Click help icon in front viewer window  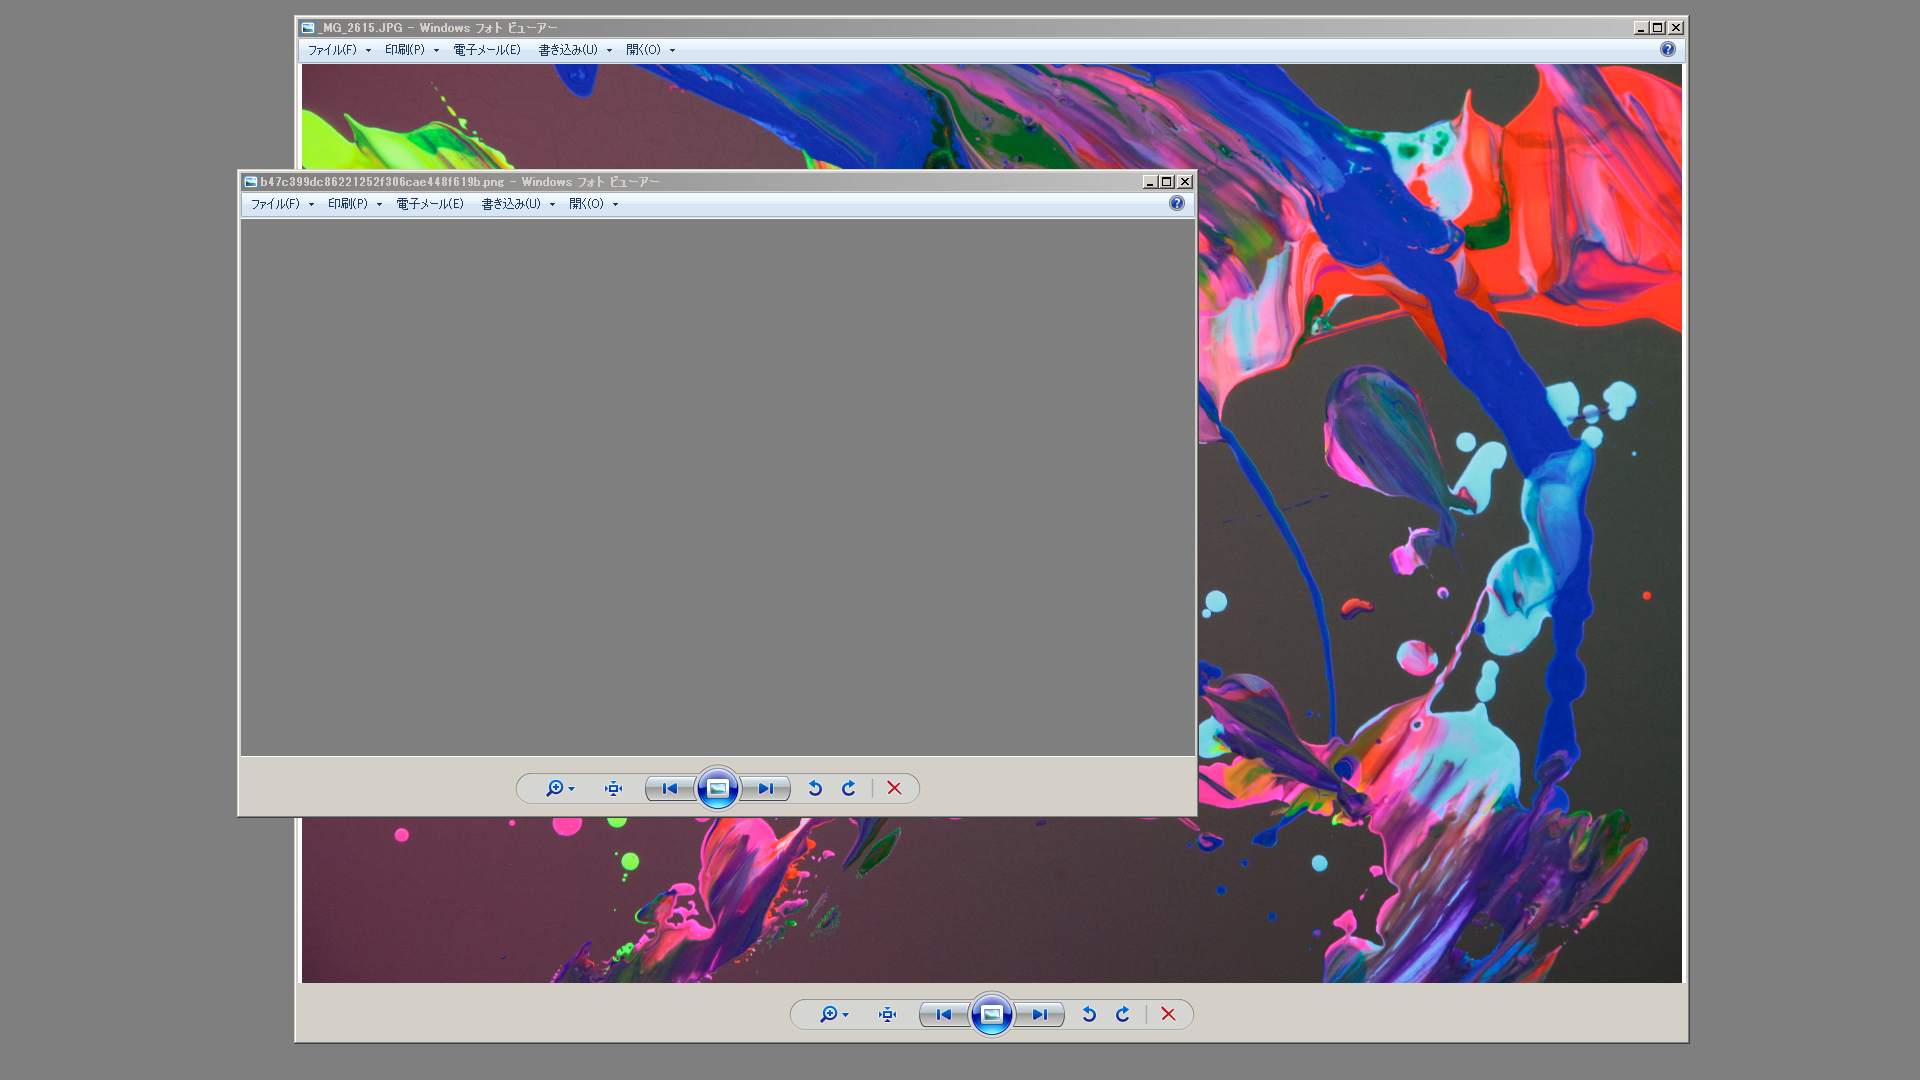click(x=1177, y=204)
